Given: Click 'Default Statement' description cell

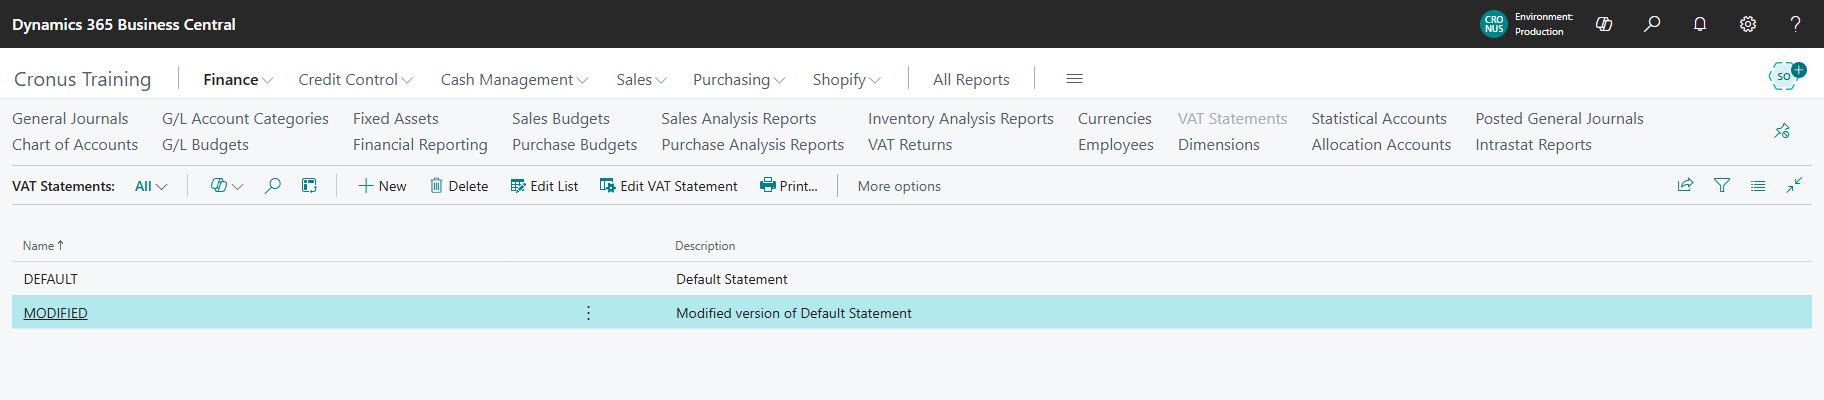Looking at the screenshot, I should pos(731,279).
